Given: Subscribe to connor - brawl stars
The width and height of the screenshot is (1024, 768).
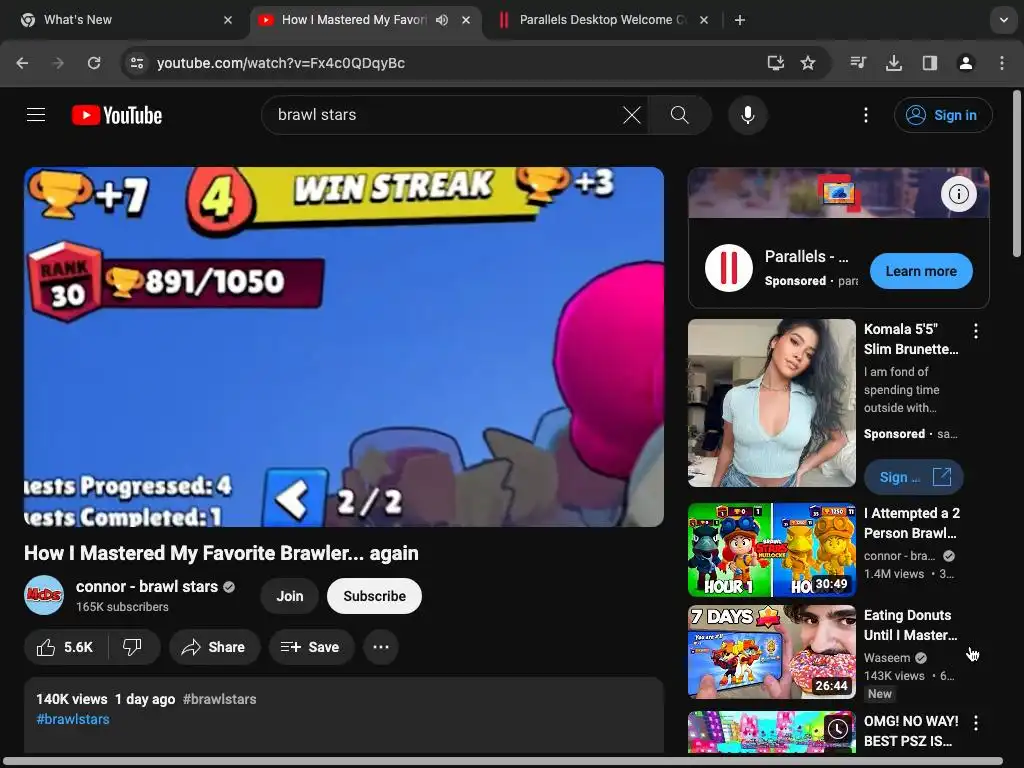Looking at the screenshot, I should pos(374,596).
